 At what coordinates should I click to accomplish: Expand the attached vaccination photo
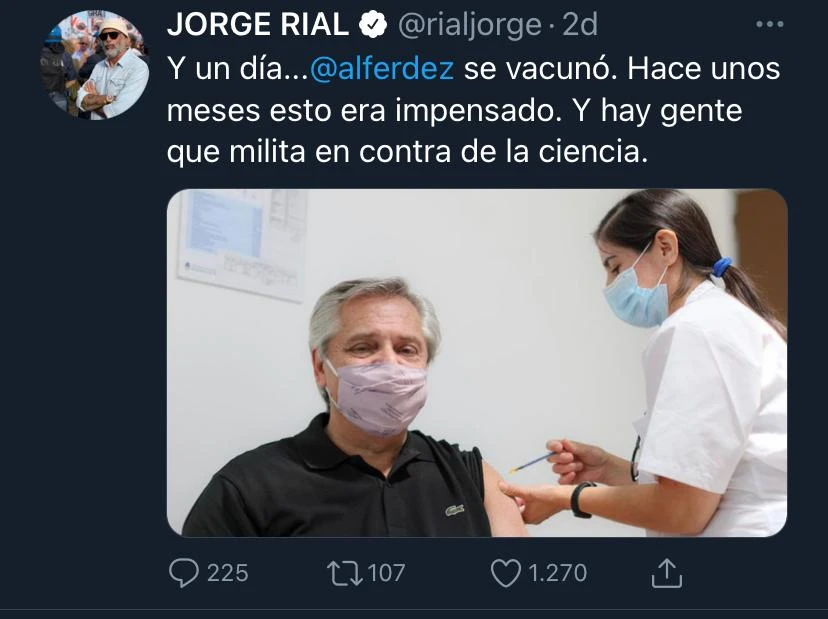click(477, 363)
